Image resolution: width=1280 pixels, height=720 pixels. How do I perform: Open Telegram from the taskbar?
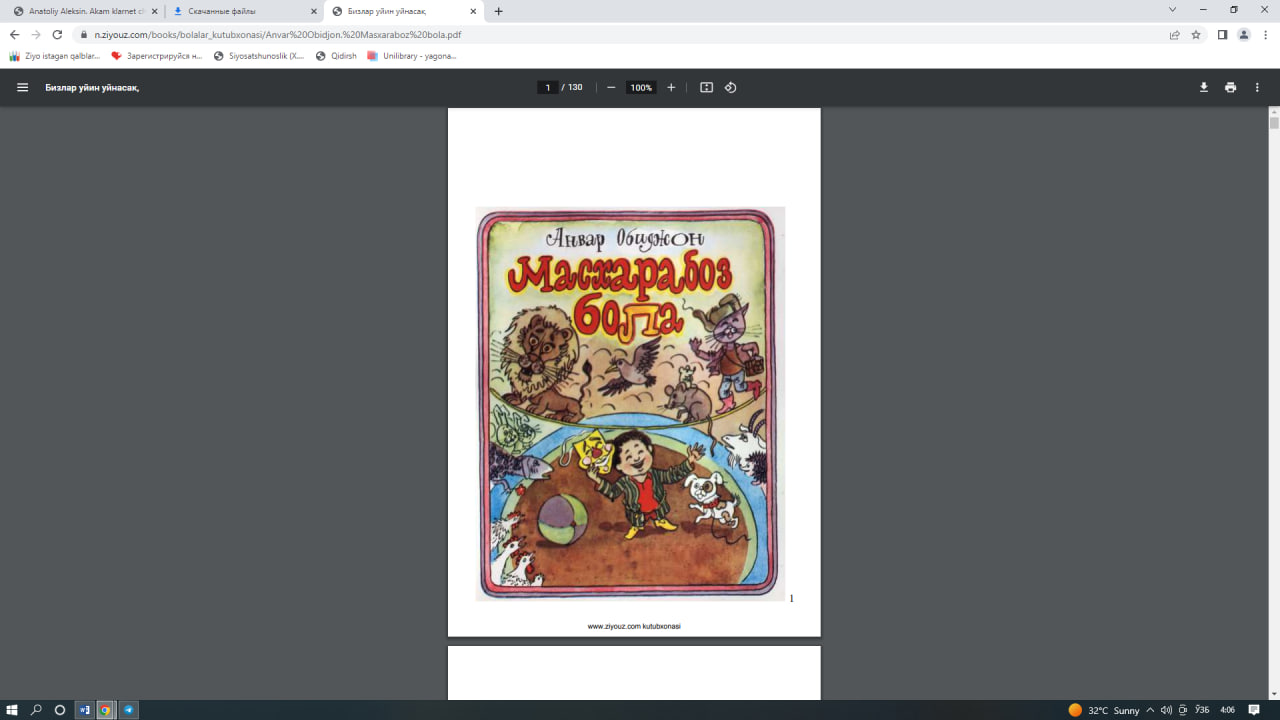pyautogui.click(x=128, y=710)
